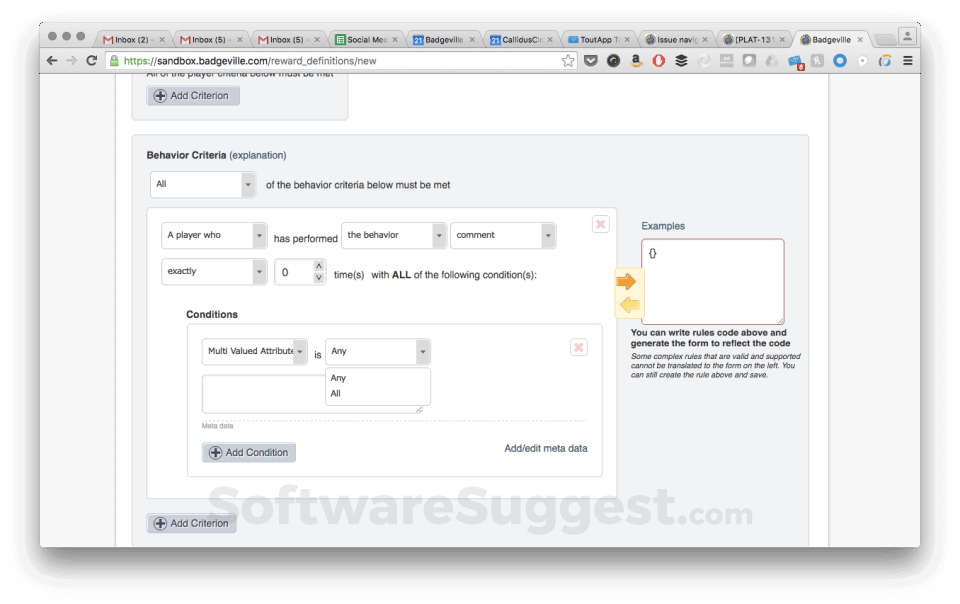Open the Amazon extension icon
Viewport: 960px width, 604px height.
pos(636,61)
